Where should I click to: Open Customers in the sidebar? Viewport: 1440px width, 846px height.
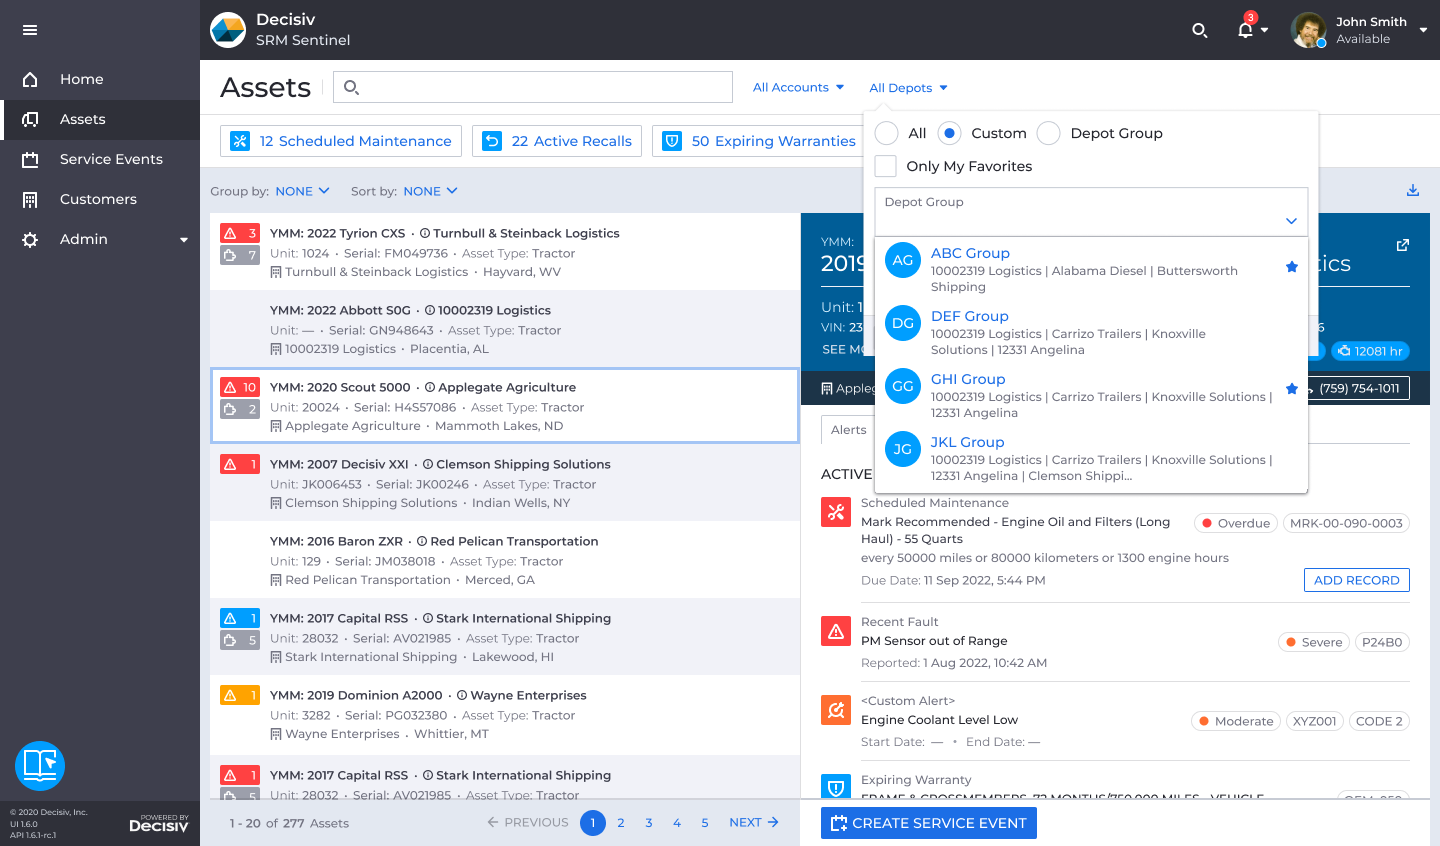pyautogui.click(x=100, y=199)
